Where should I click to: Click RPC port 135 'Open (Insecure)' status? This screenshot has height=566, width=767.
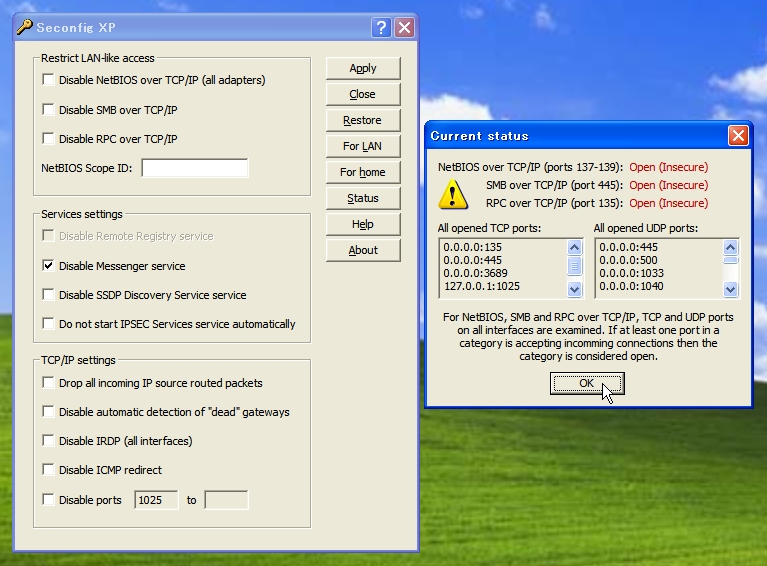click(x=669, y=204)
